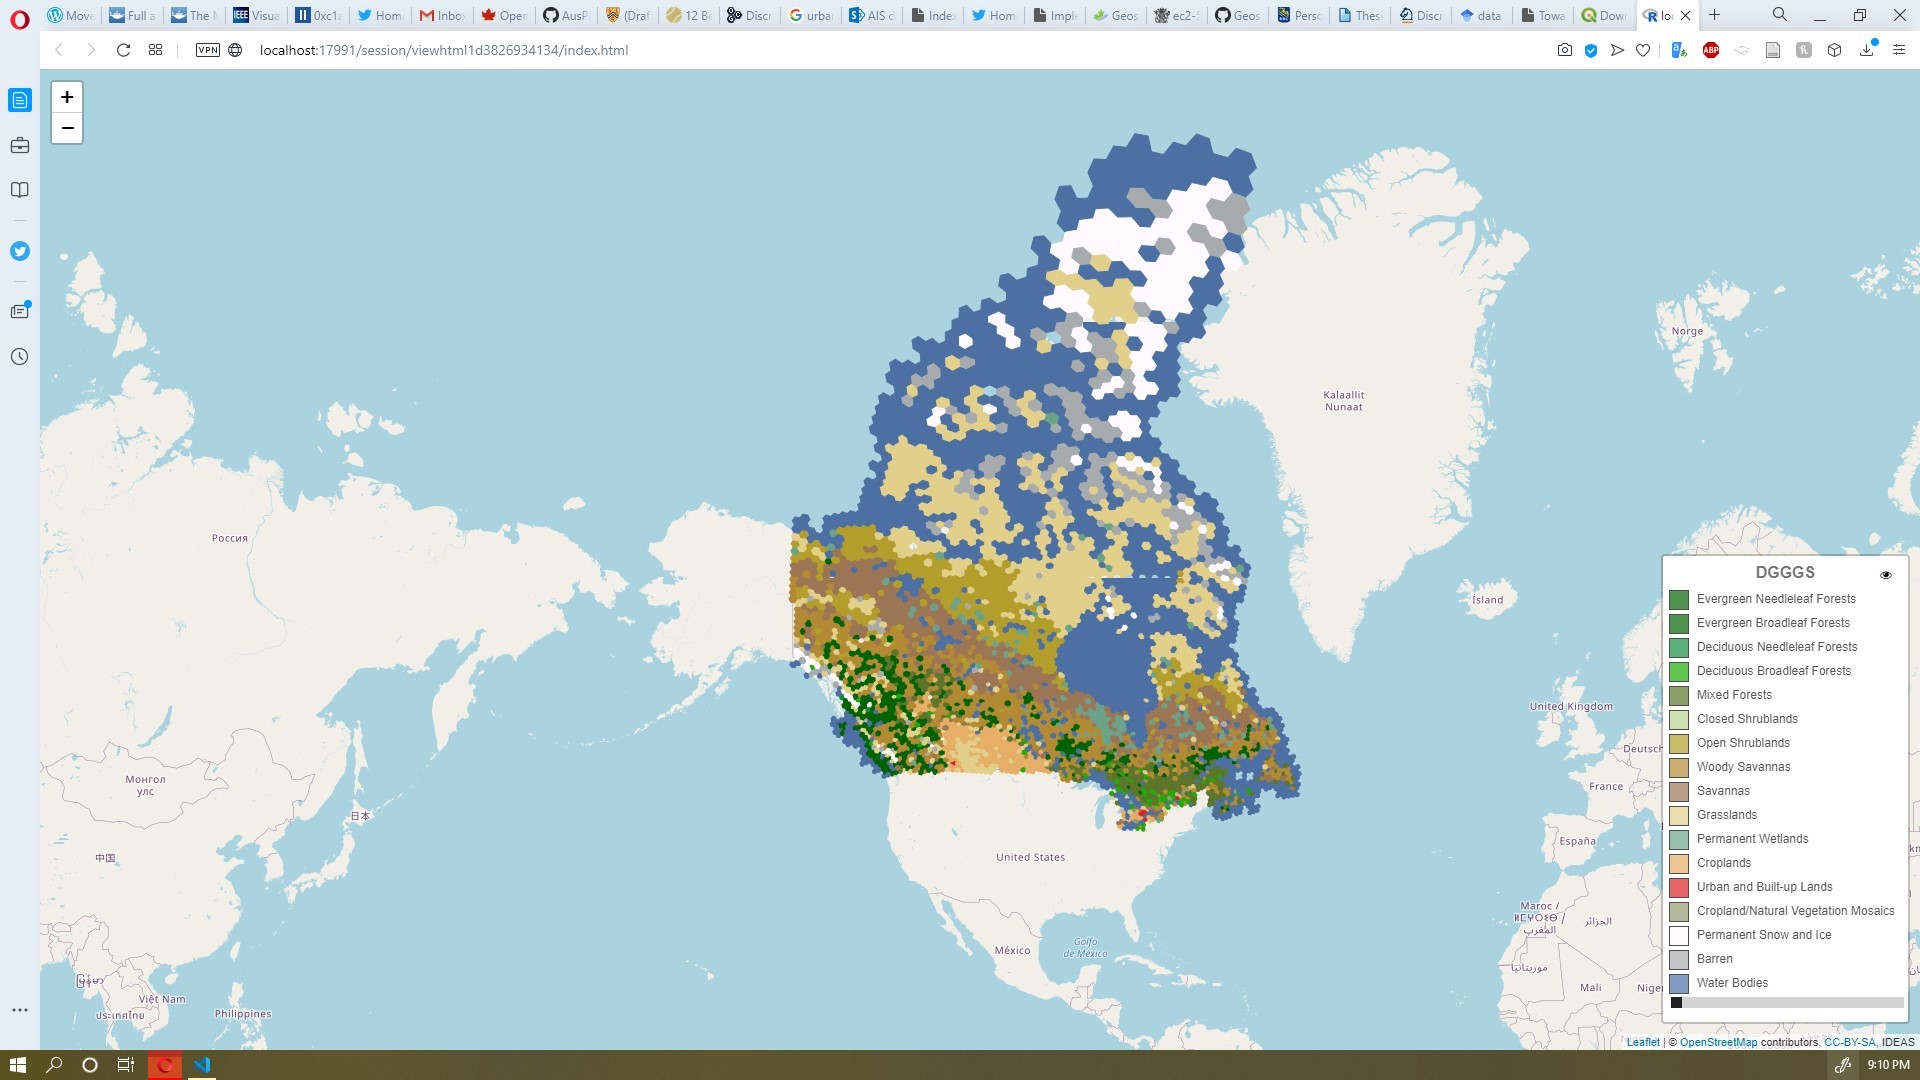The height and width of the screenshot is (1080, 1920).
Task: Switch to the Inbox Gmail tab
Action: (x=442, y=15)
